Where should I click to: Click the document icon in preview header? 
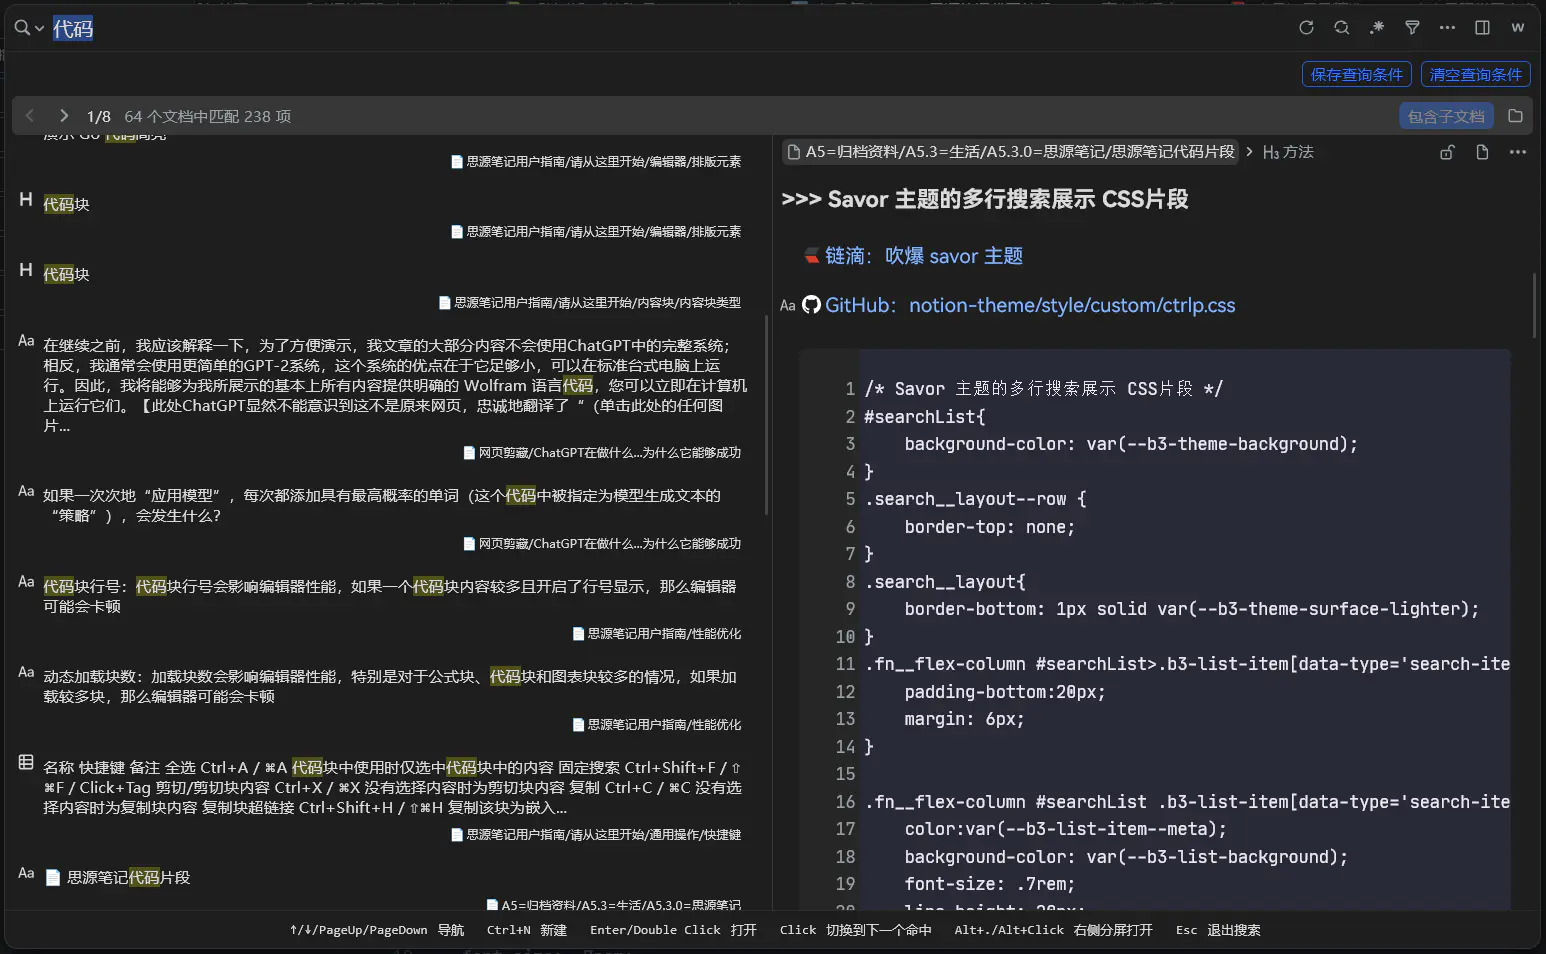tap(1482, 152)
